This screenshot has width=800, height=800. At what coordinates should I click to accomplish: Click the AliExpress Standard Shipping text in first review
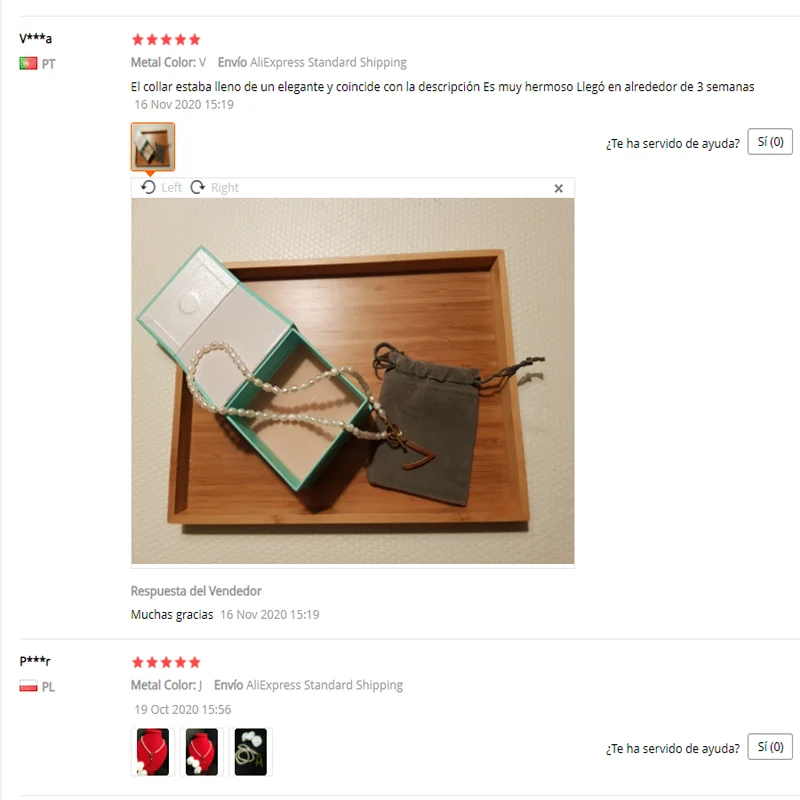pyautogui.click(x=328, y=62)
